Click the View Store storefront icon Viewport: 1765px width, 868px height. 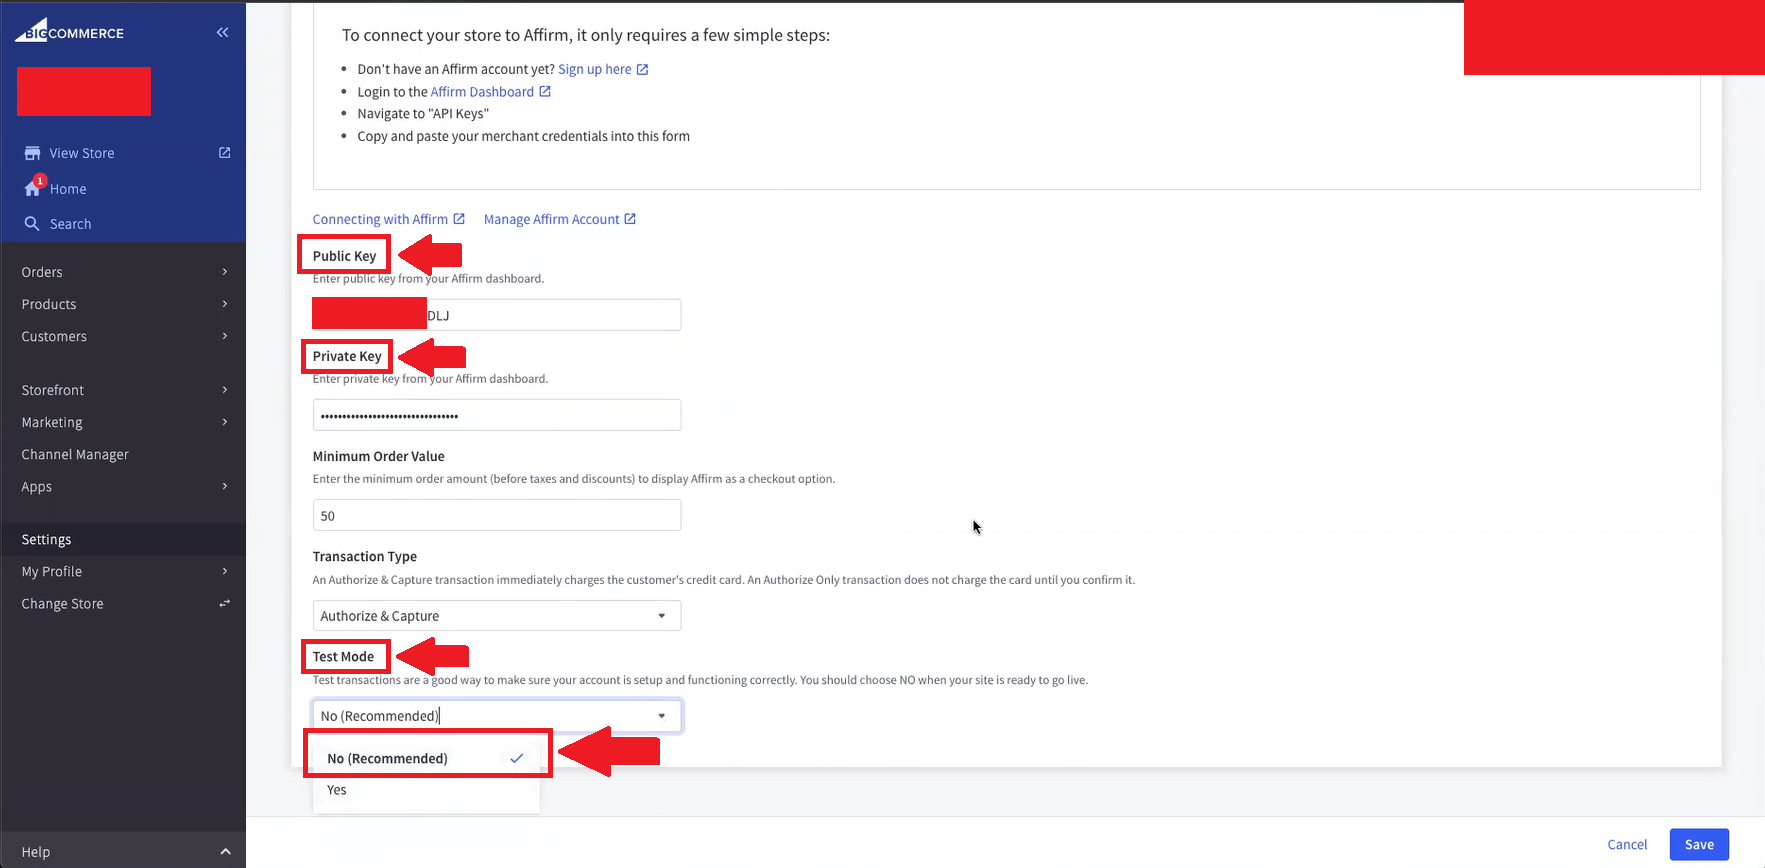(x=32, y=153)
